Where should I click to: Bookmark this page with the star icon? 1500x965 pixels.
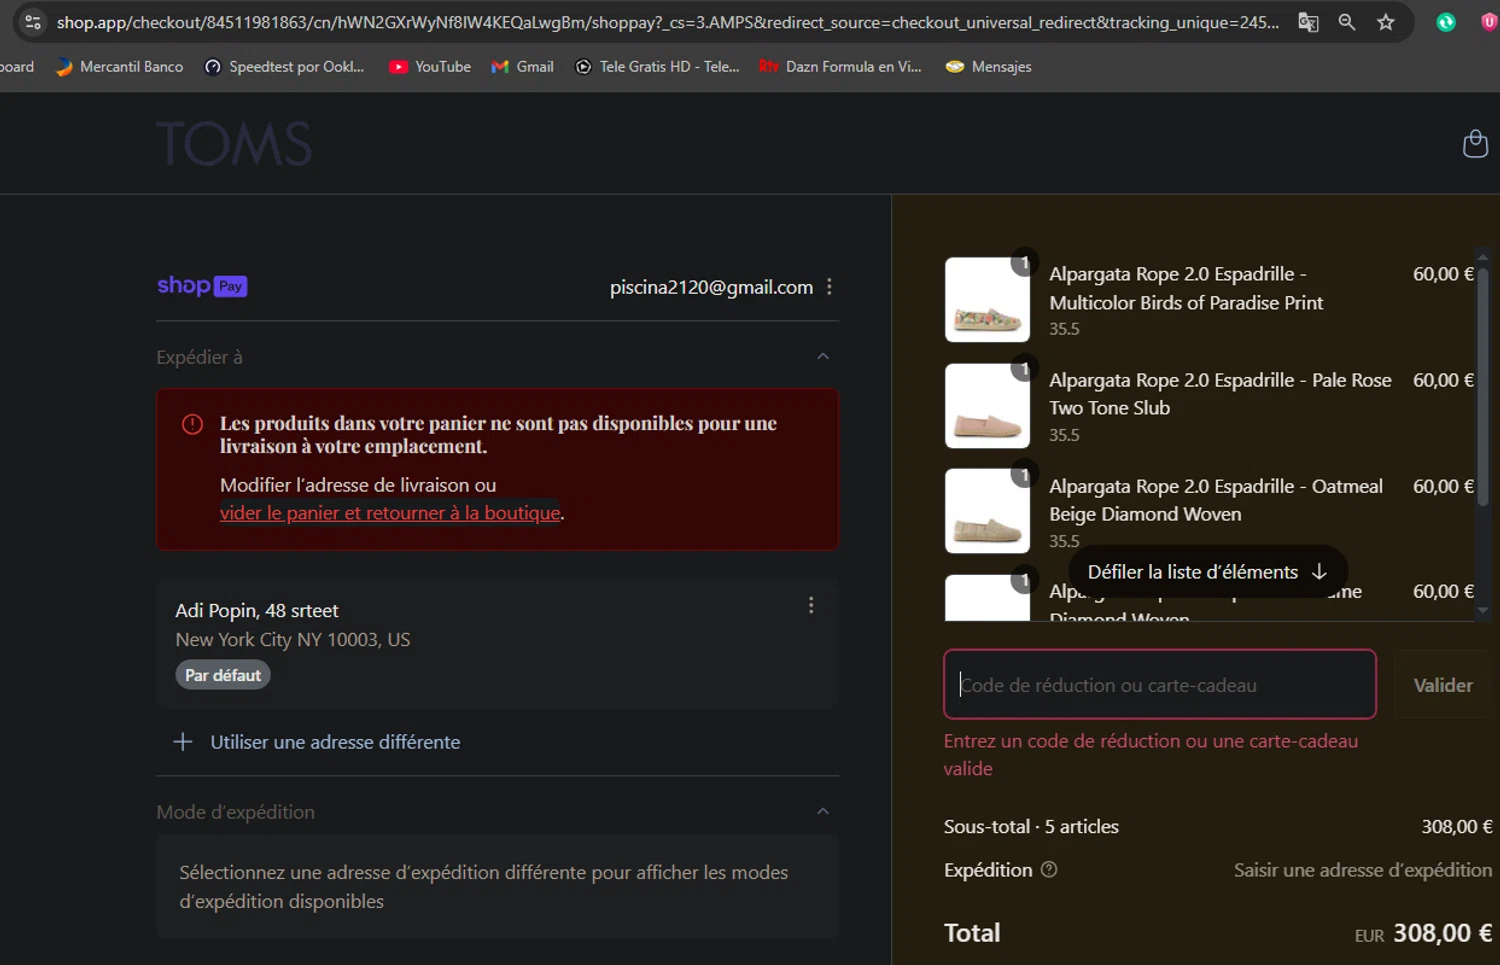click(1386, 22)
